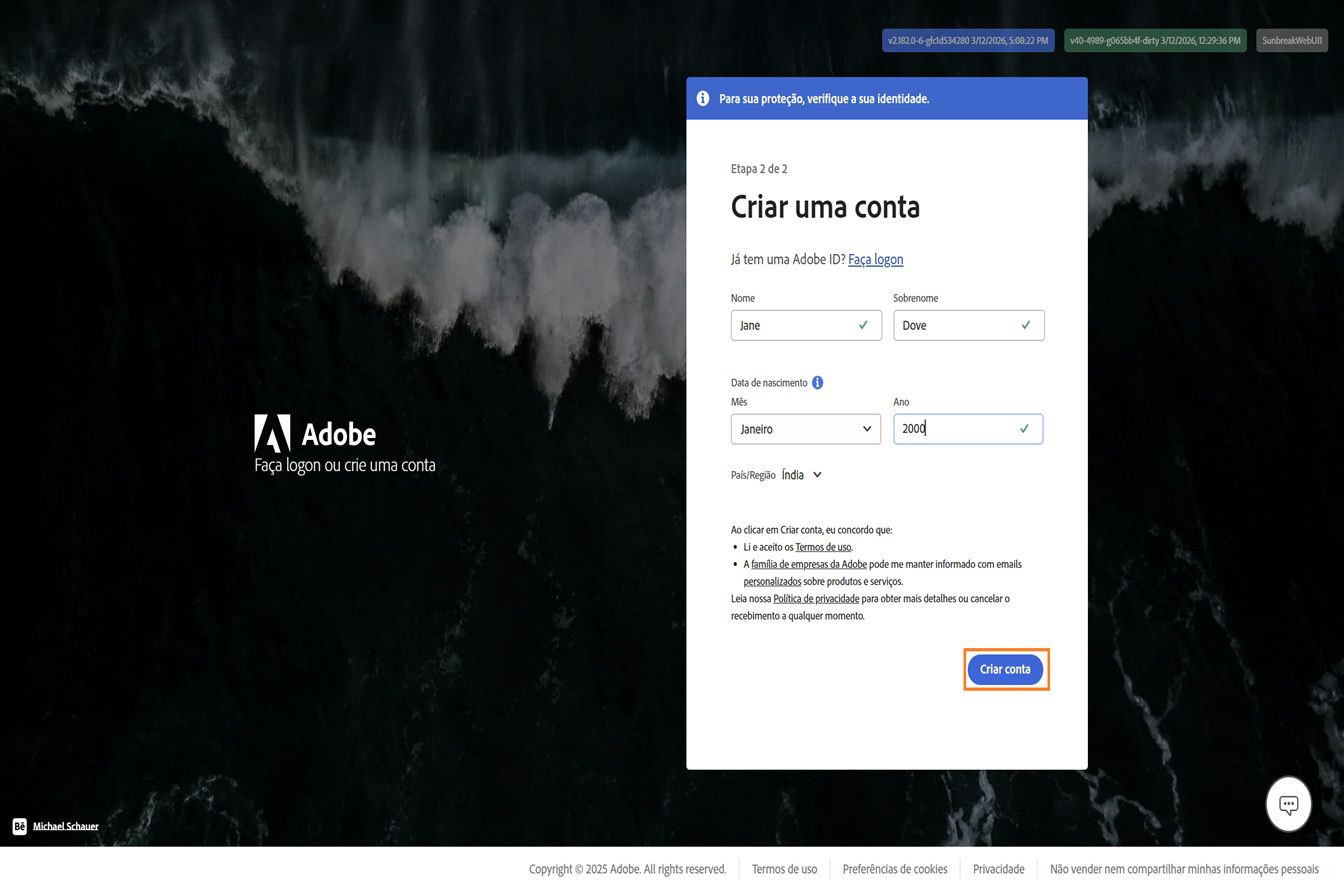1344x890 pixels.
Task: Click the Criar conta button
Action: [1005, 669]
